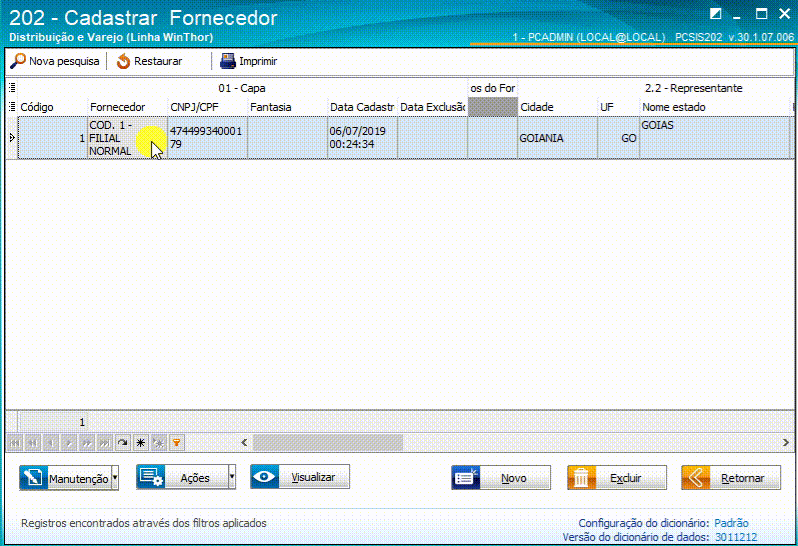
Task: Open the orange filter funnel button
Action: 176,443
